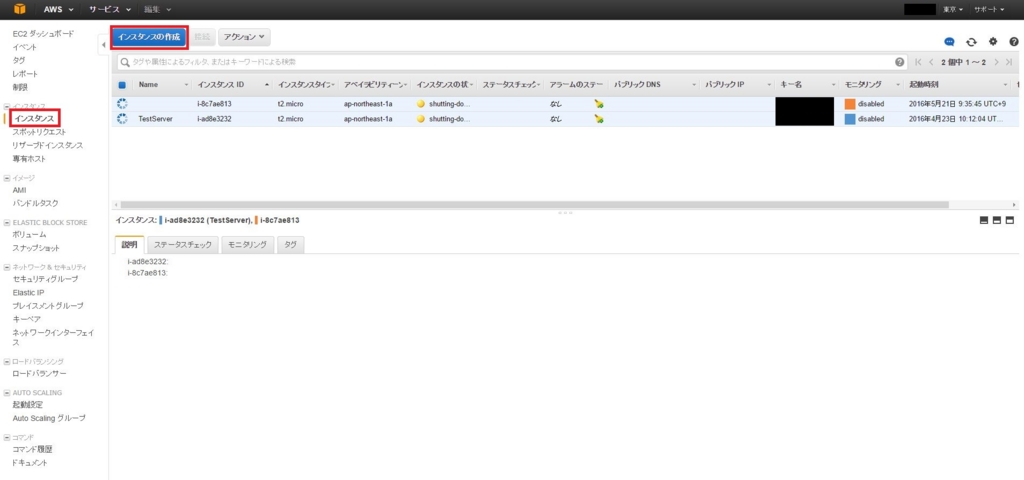This screenshot has height=480, width=1024.
Task: Open the 東京 region dropdown
Action: pos(953,10)
